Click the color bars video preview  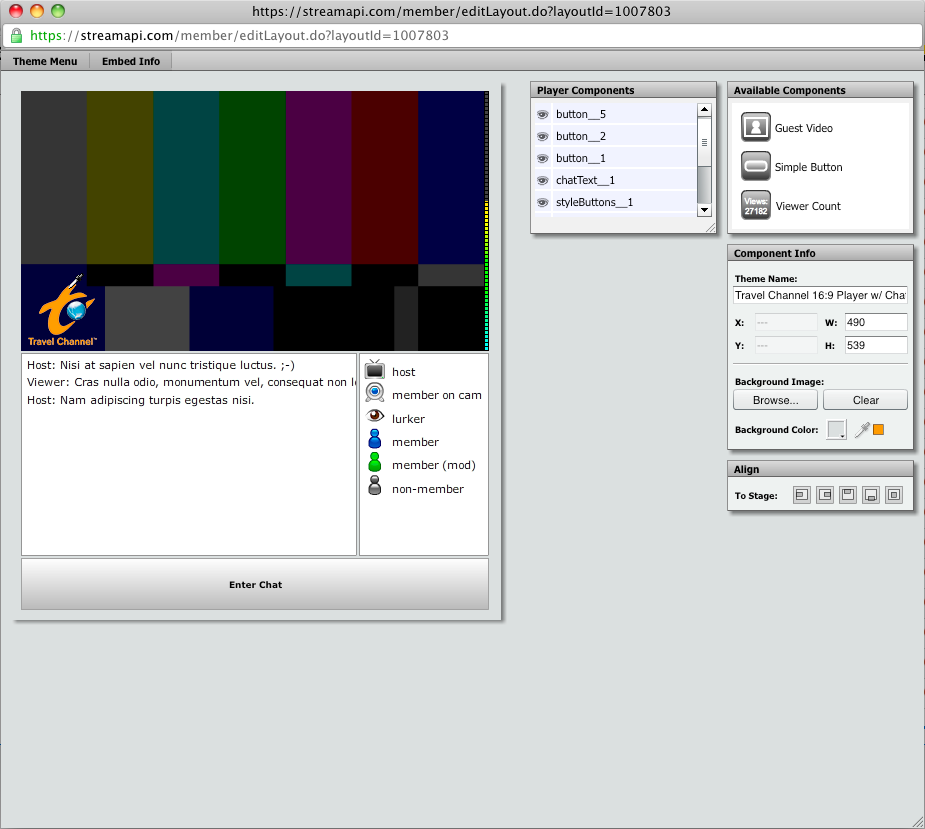click(252, 221)
